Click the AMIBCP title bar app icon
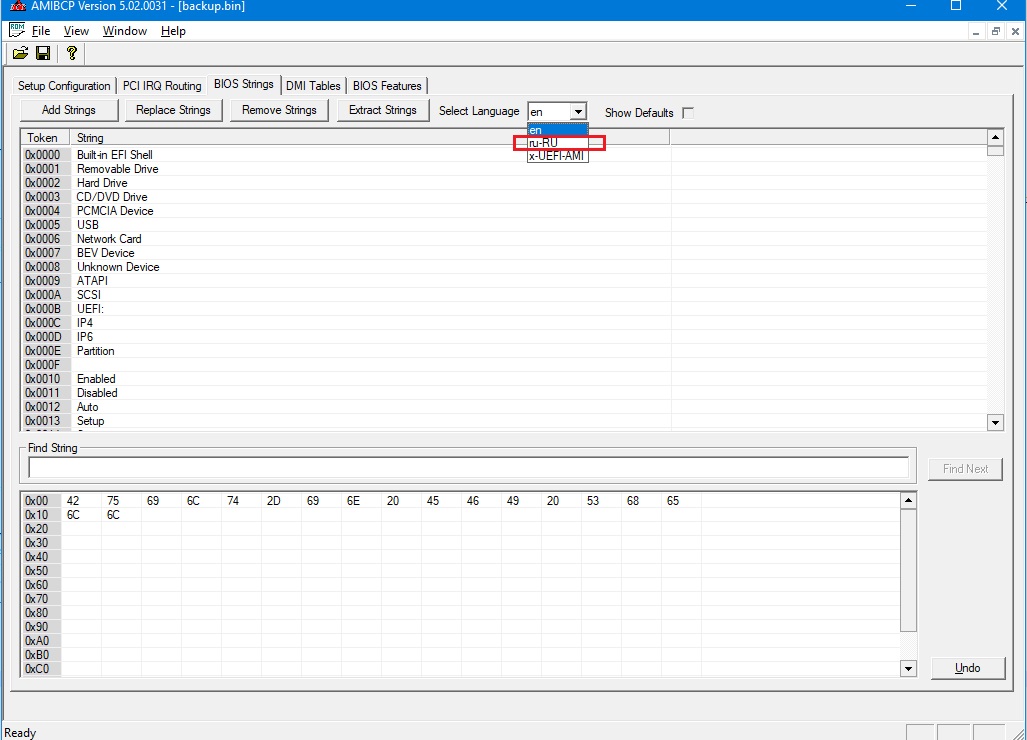1027x740 pixels. [18, 7]
